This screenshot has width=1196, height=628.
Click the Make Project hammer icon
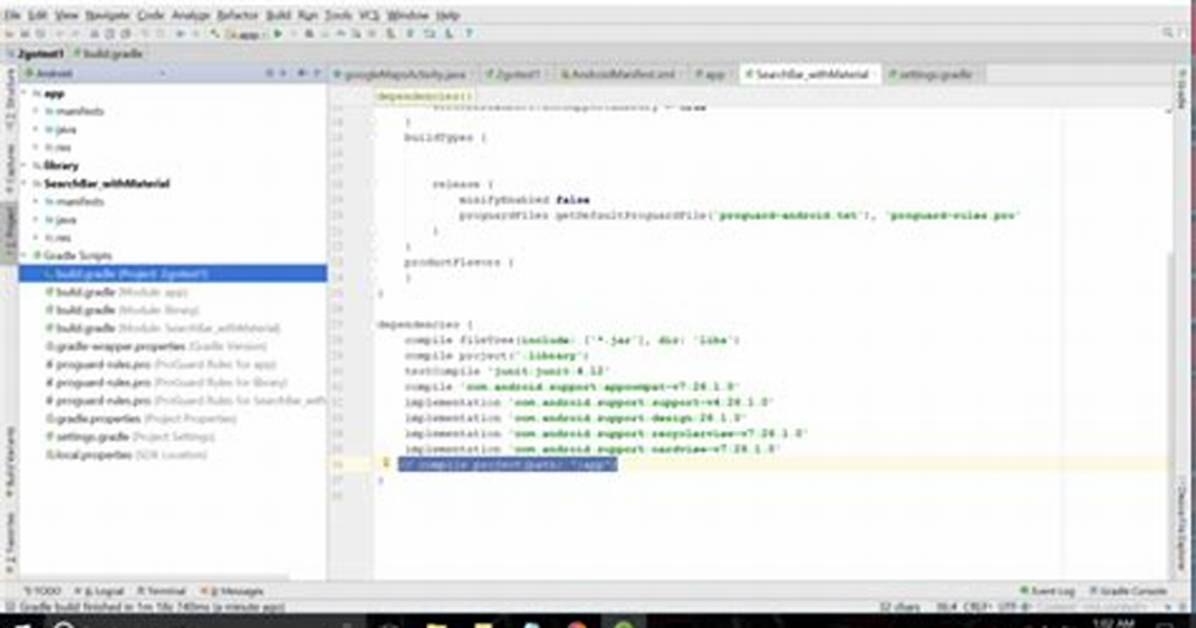(214, 34)
